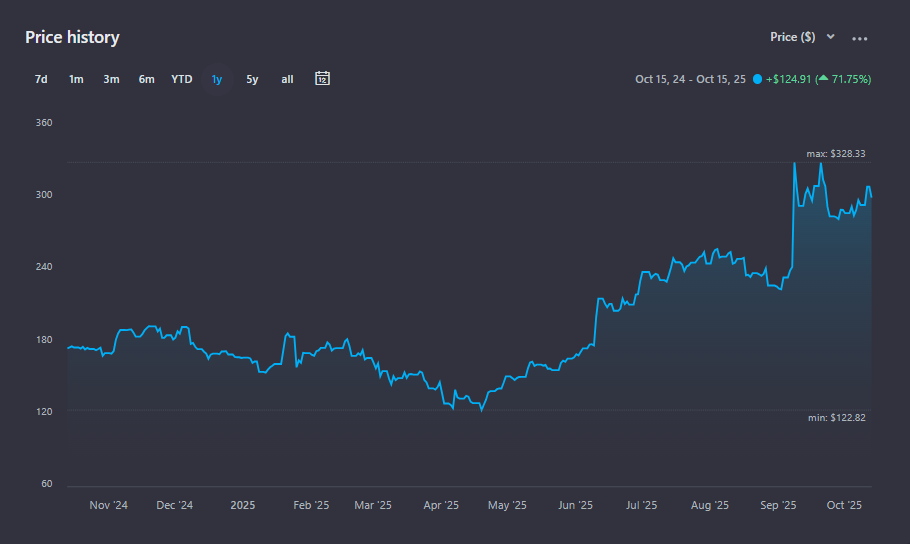Click the Oct 15, 24 - Oct 15, 25 date range

coord(690,79)
